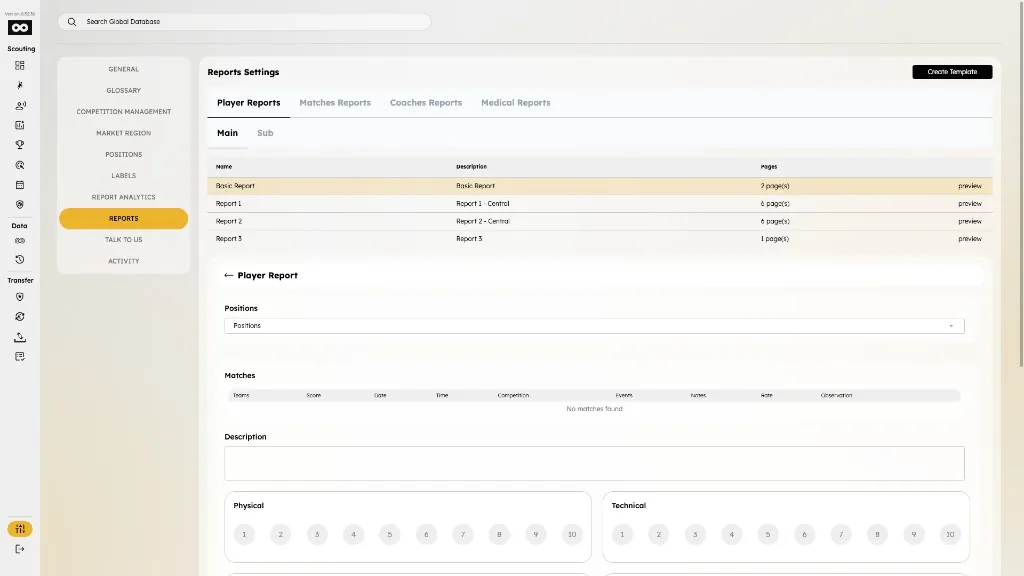Switch to the Coaches Reports tab
Image resolution: width=1024 pixels, height=576 pixels.
426,103
